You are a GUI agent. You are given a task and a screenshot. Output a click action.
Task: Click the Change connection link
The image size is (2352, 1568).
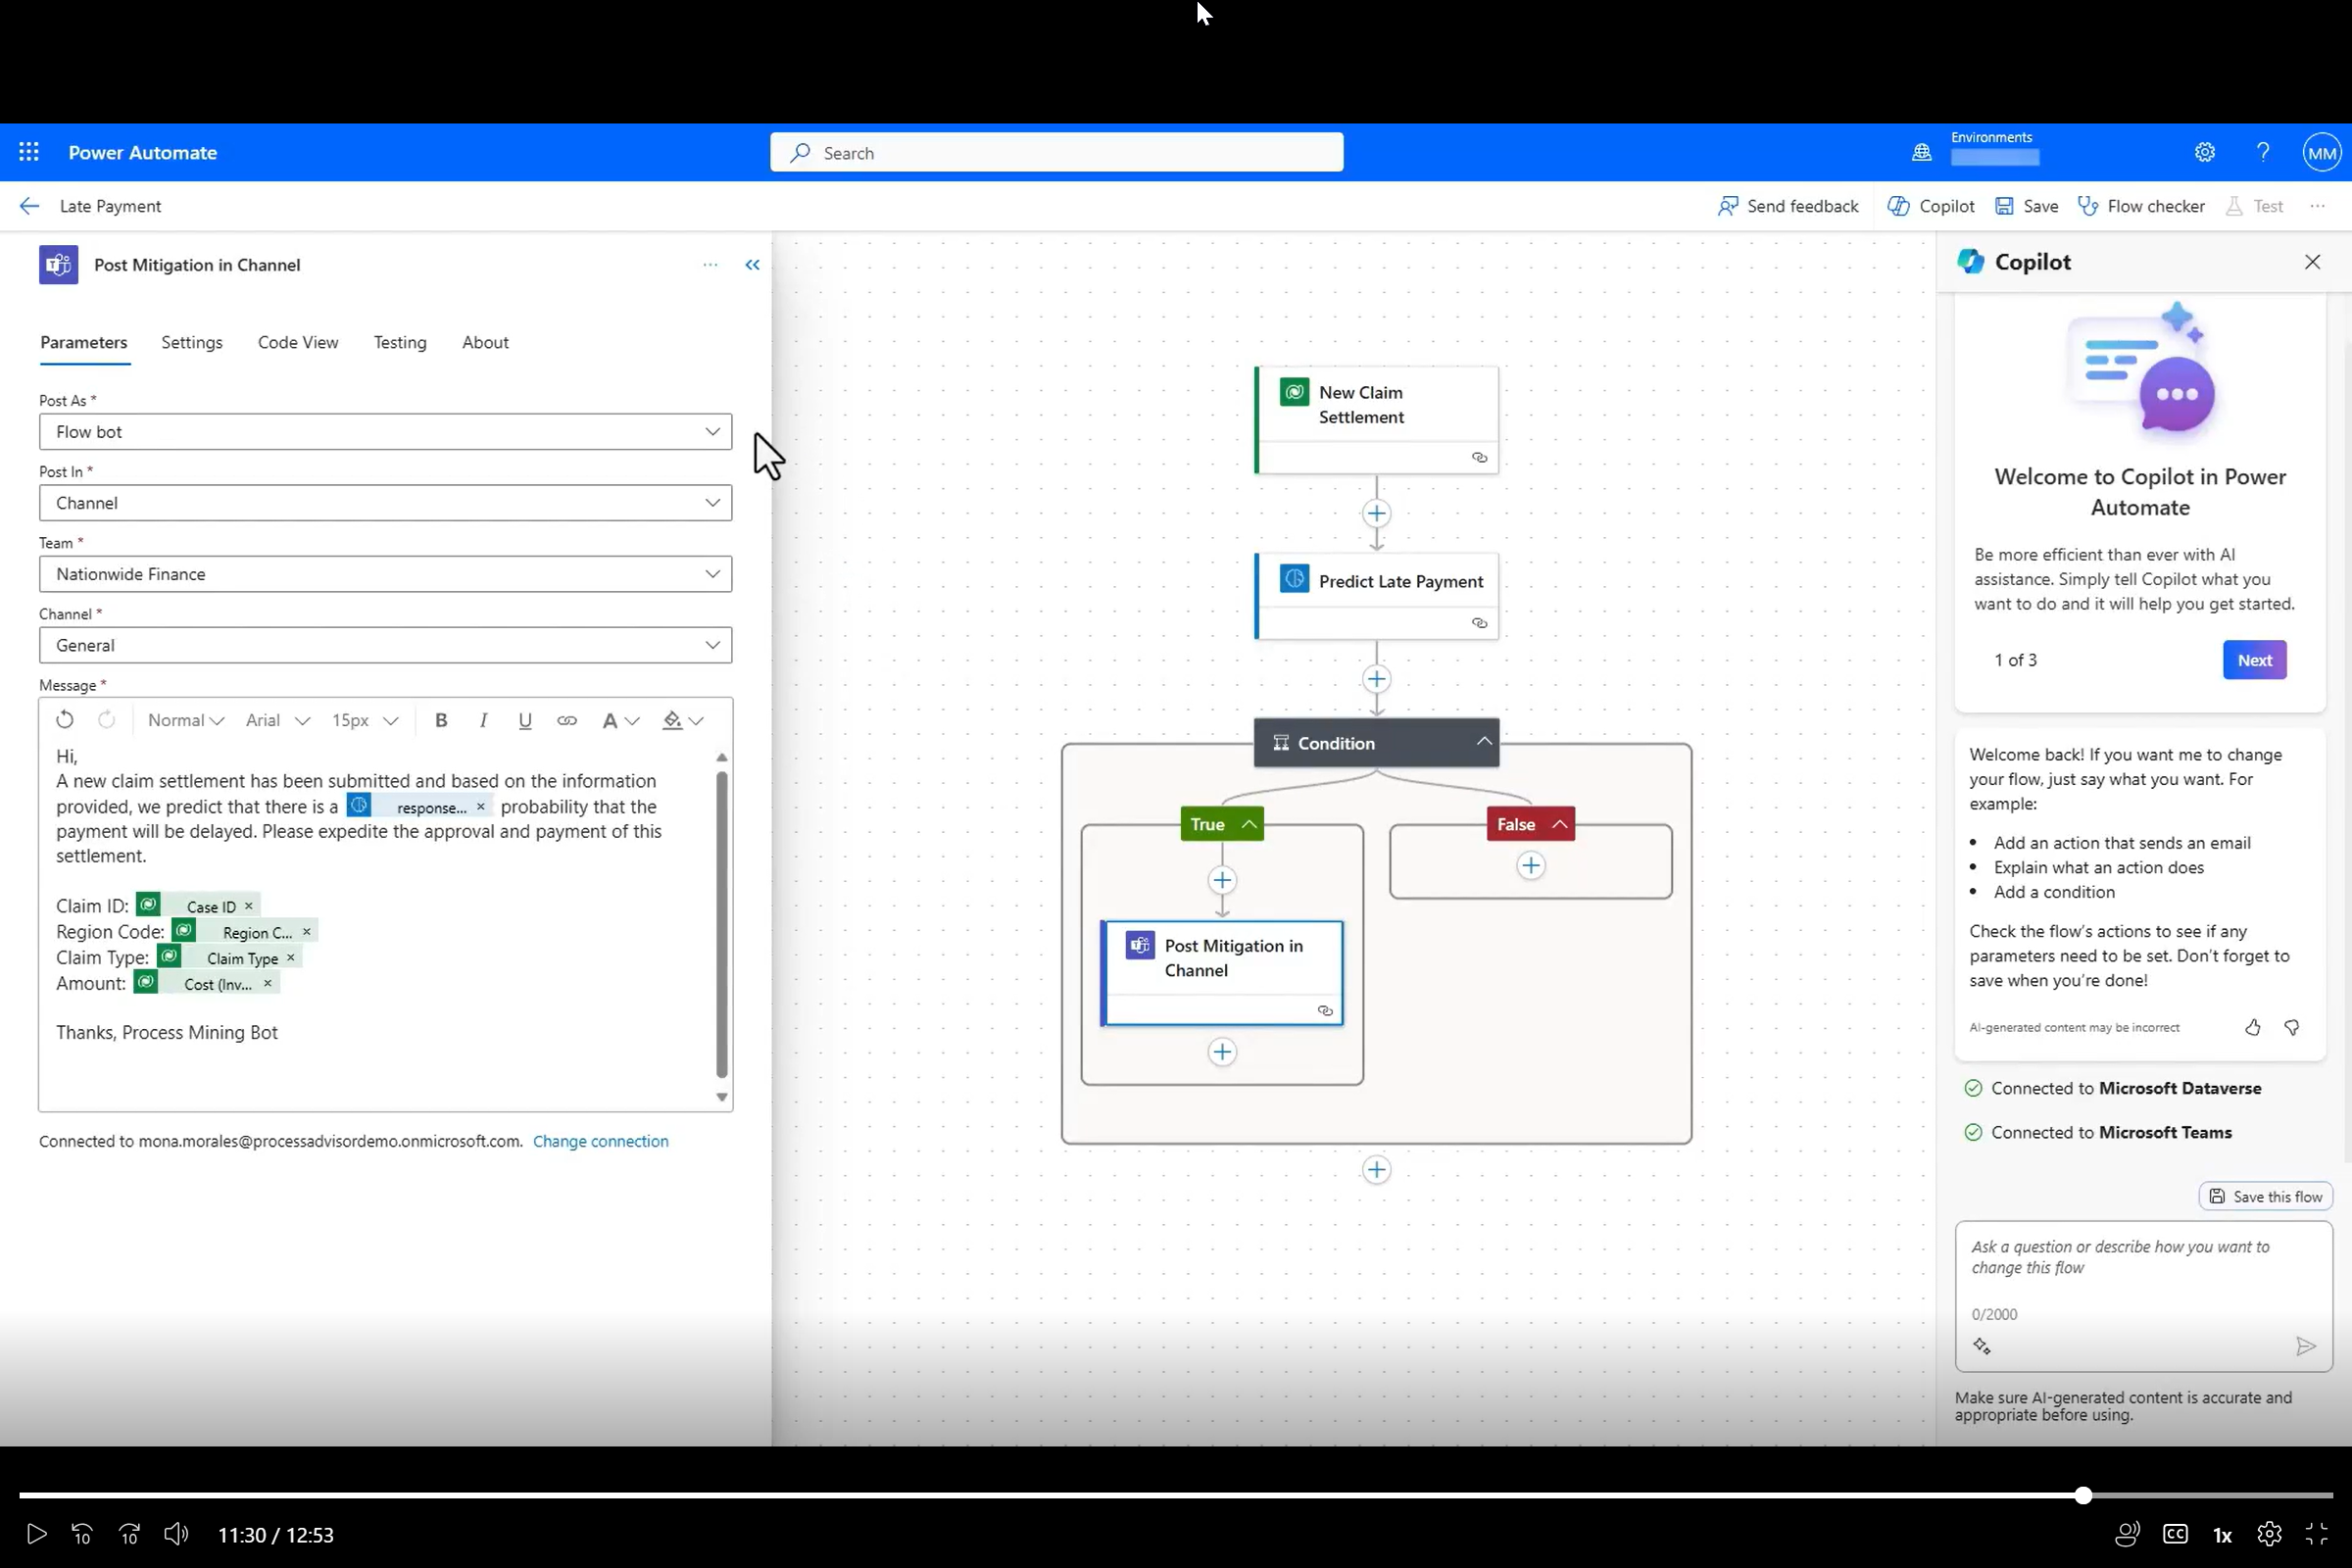601,1140
